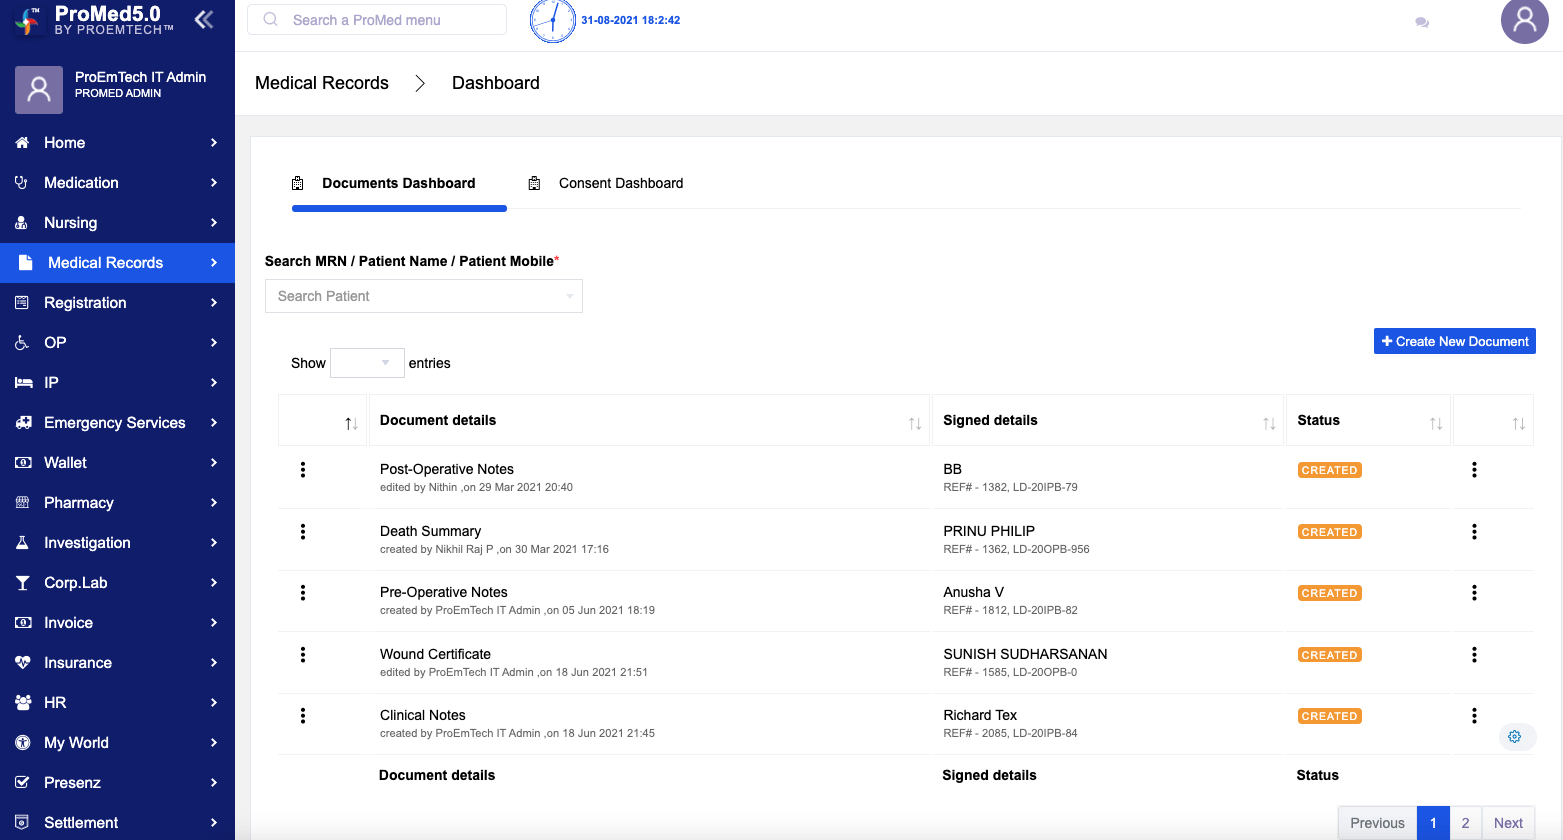Image resolution: width=1563 pixels, height=840 pixels.
Task: Open left actions menu for Post-Operative Notes
Action: 303,470
